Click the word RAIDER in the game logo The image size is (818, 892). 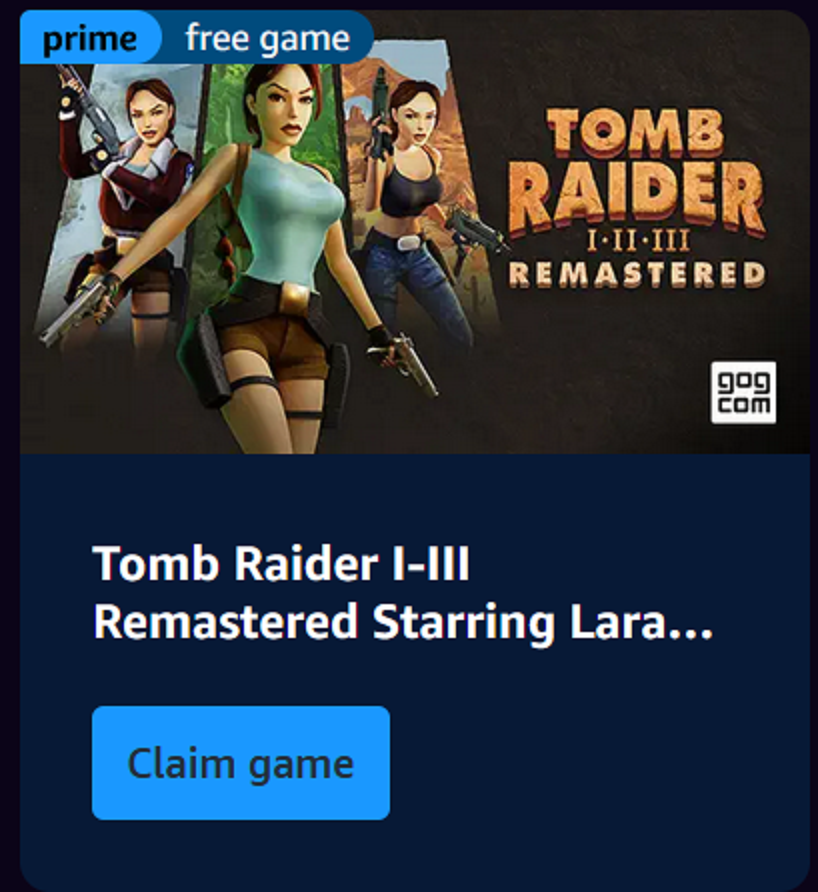tap(636, 195)
